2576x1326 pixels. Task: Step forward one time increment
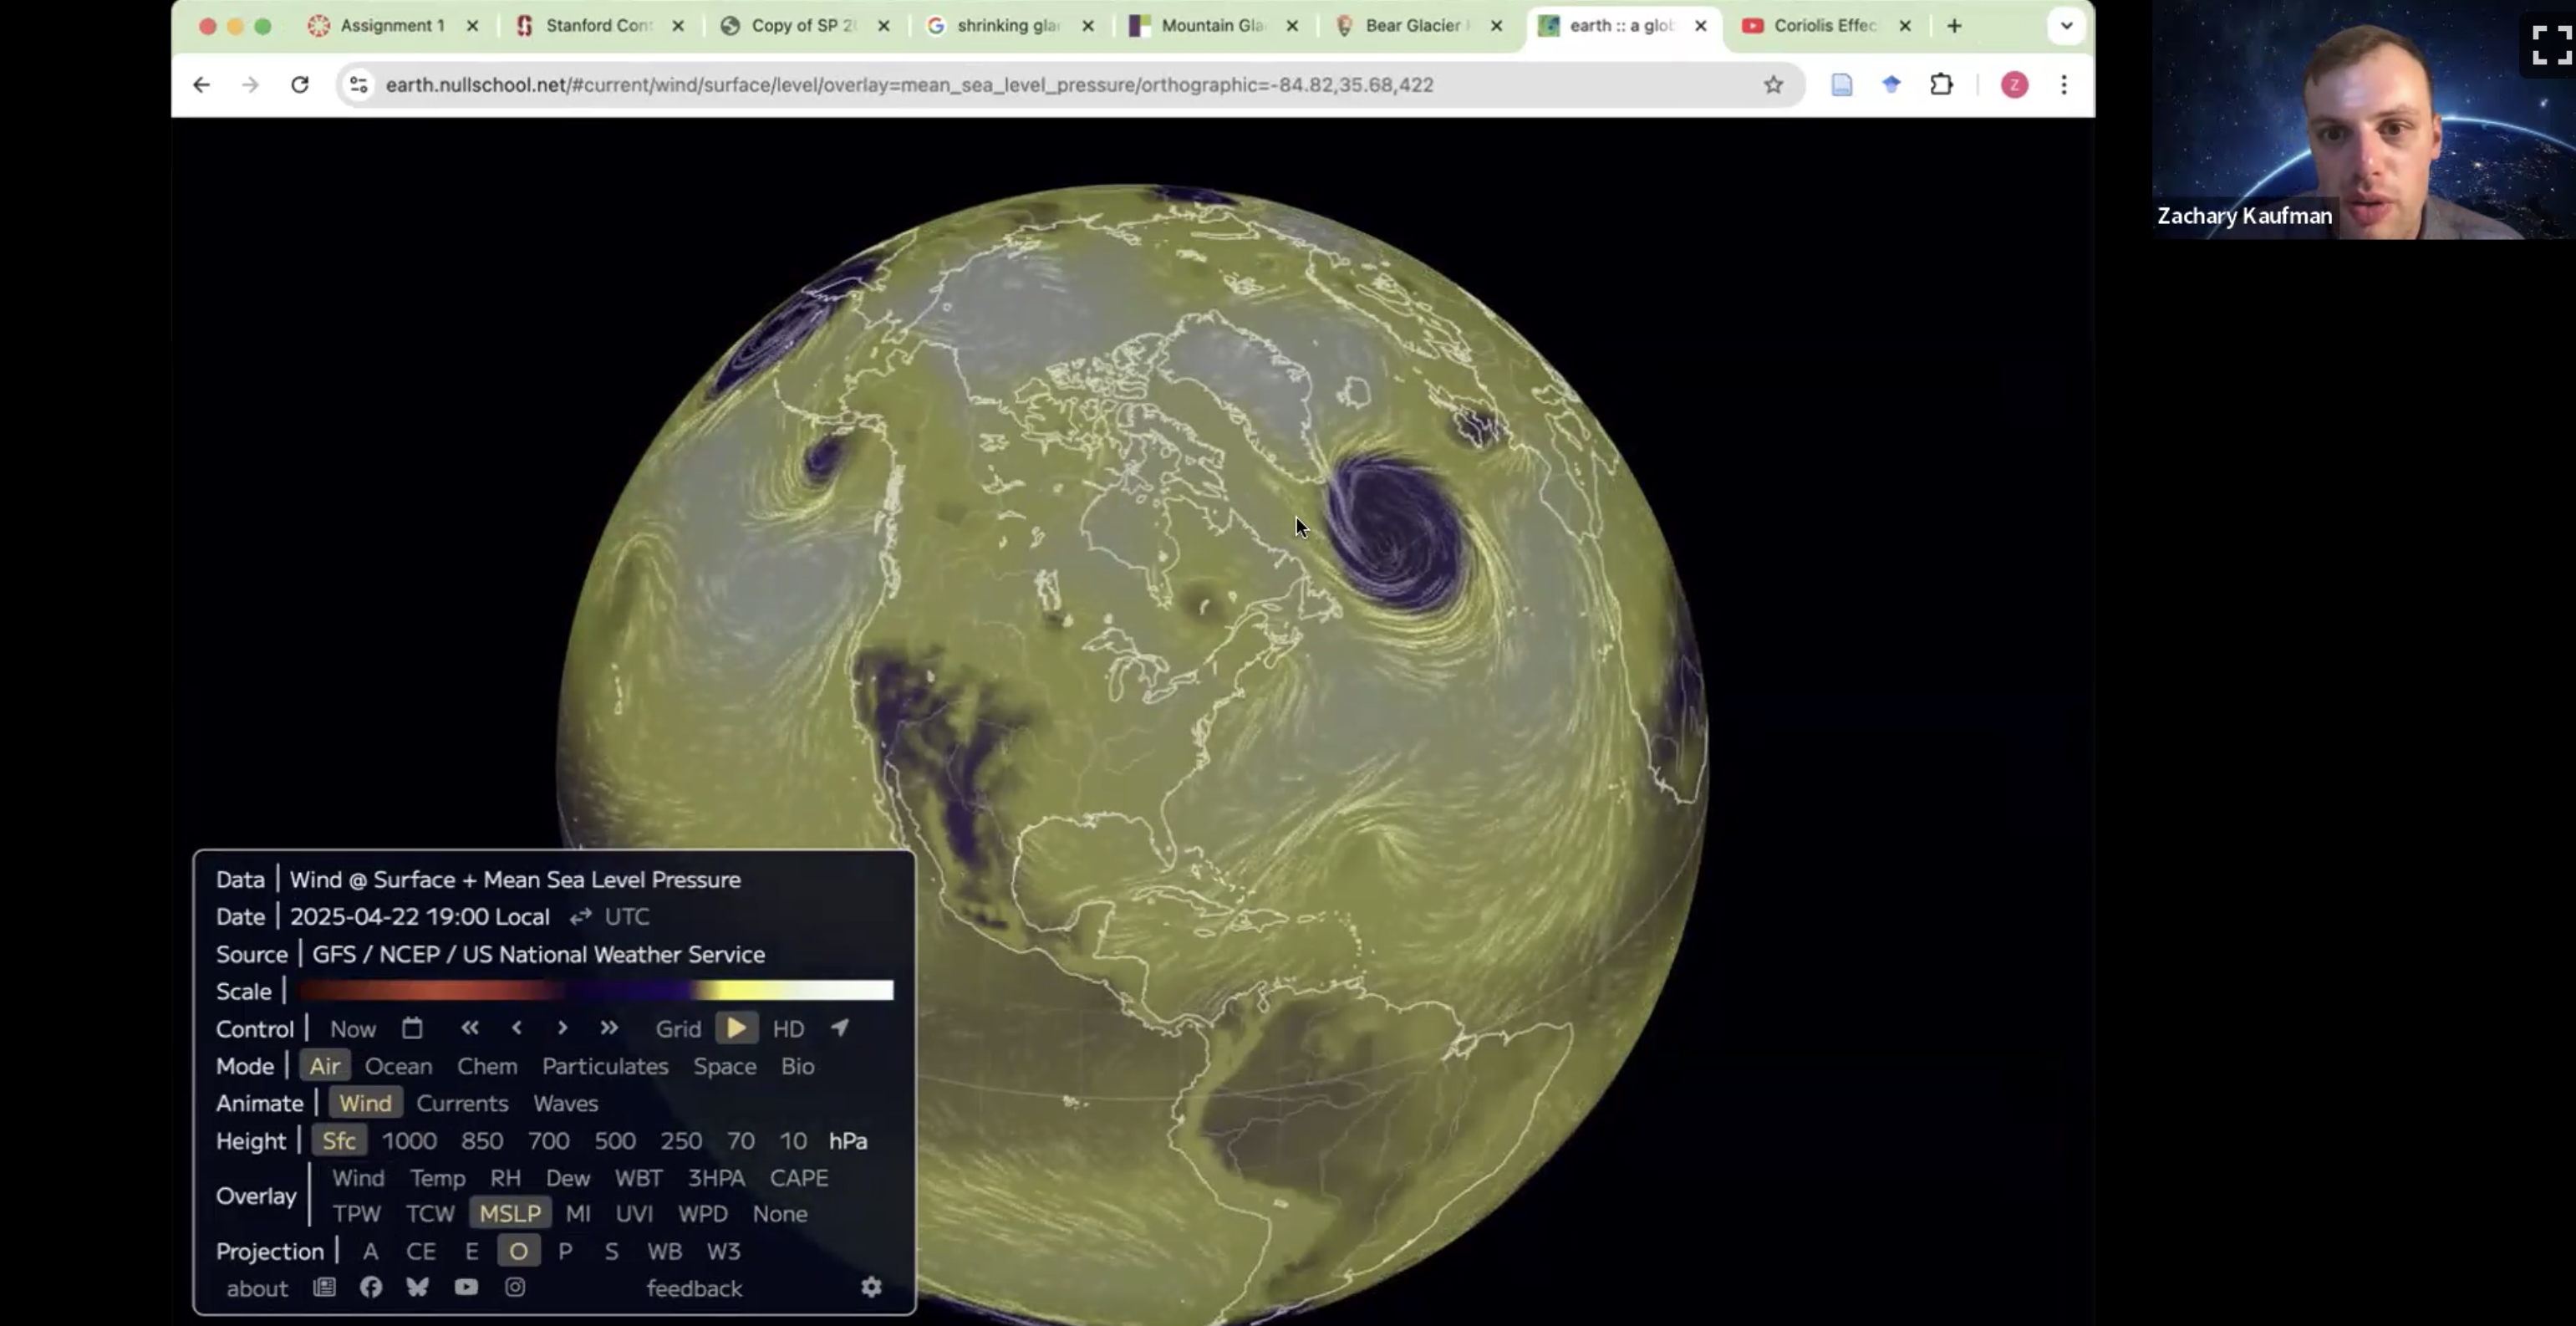tap(562, 1028)
